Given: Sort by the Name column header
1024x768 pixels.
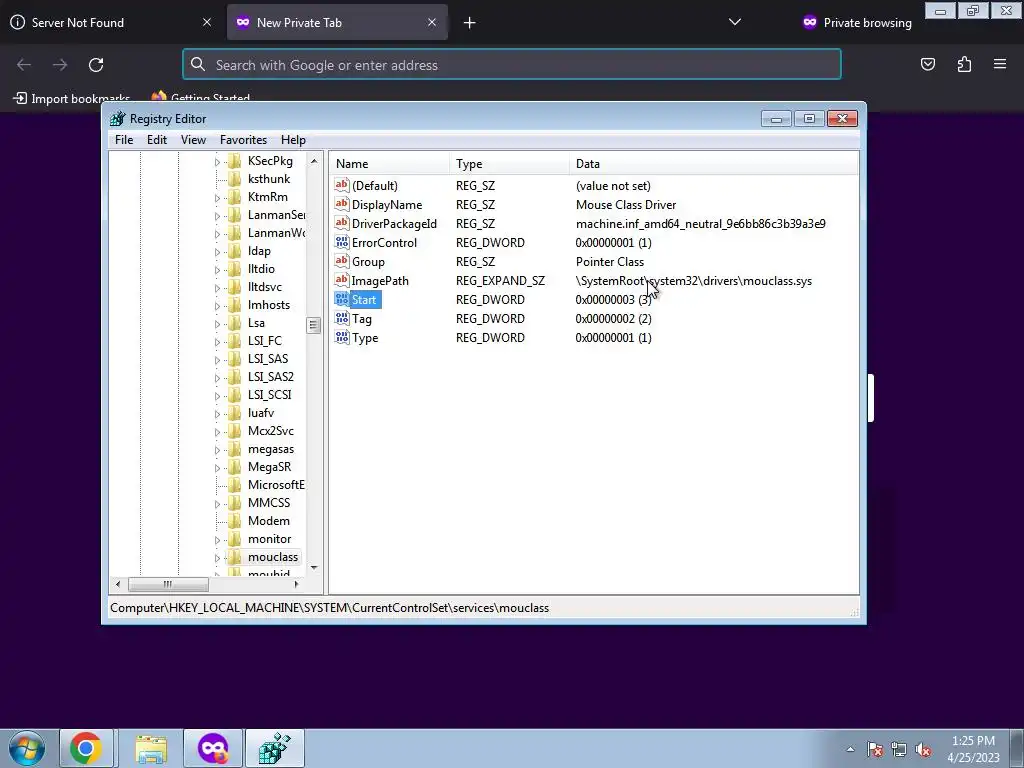Looking at the screenshot, I should coord(389,164).
